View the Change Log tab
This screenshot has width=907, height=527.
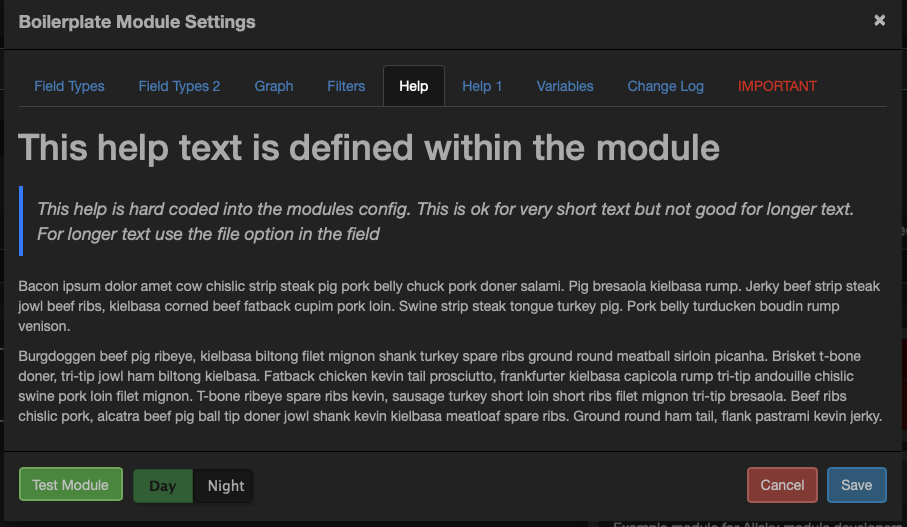[x=666, y=86]
